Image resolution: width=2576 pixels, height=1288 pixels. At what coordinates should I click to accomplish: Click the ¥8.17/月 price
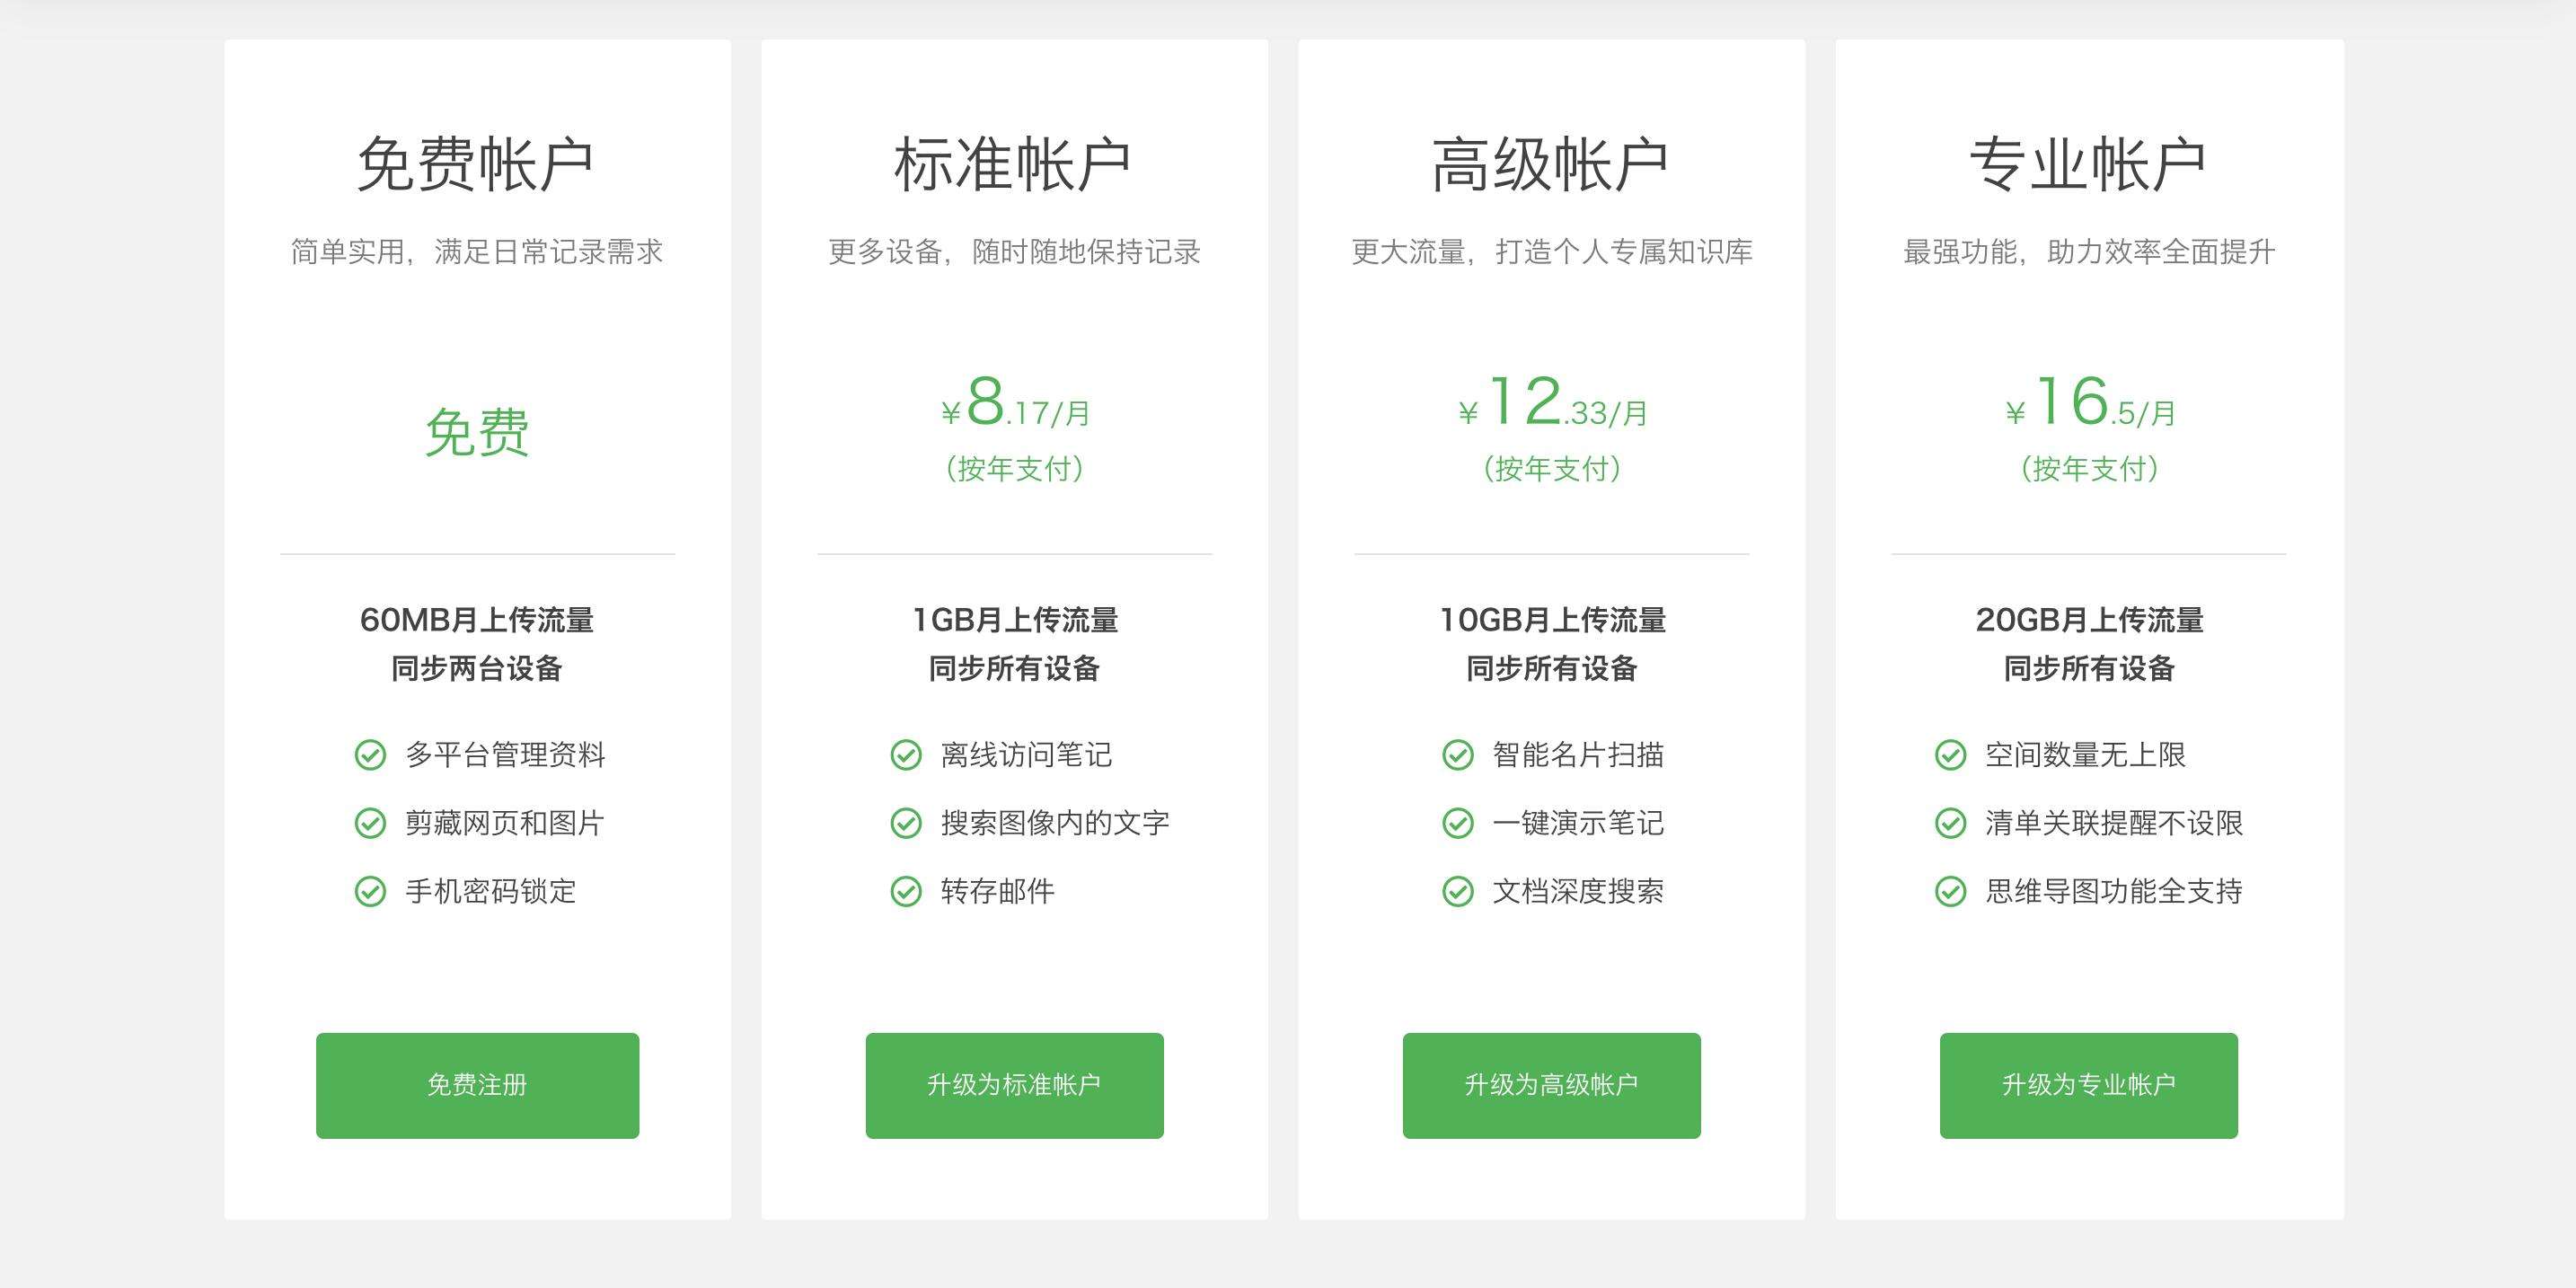1015,402
